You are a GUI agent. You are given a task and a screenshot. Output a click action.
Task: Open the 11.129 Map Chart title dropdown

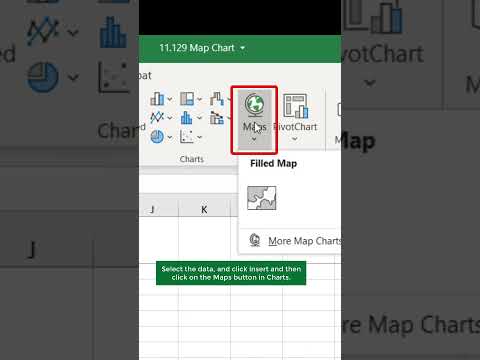click(243, 48)
